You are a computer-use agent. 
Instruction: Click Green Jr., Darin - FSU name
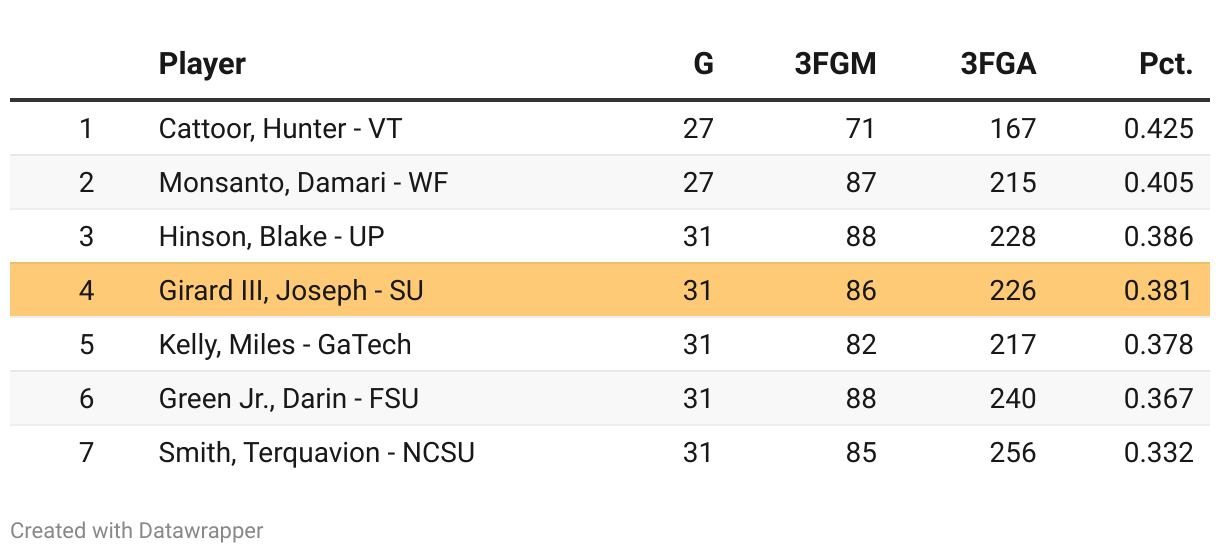click(x=288, y=399)
